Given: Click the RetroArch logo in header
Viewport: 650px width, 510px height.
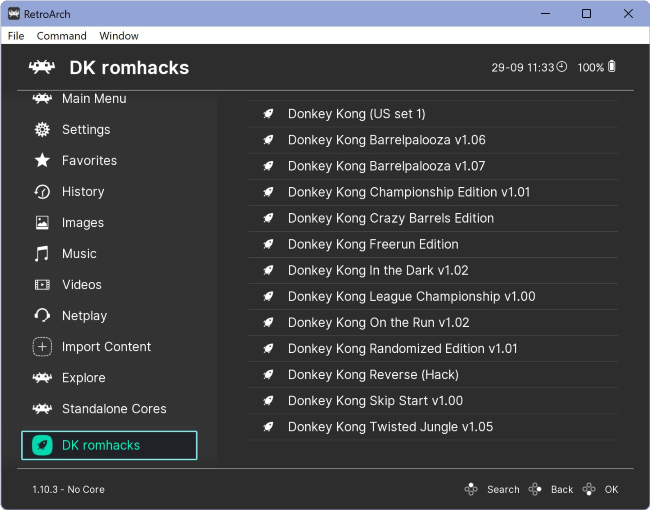Looking at the screenshot, I should [x=41, y=67].
